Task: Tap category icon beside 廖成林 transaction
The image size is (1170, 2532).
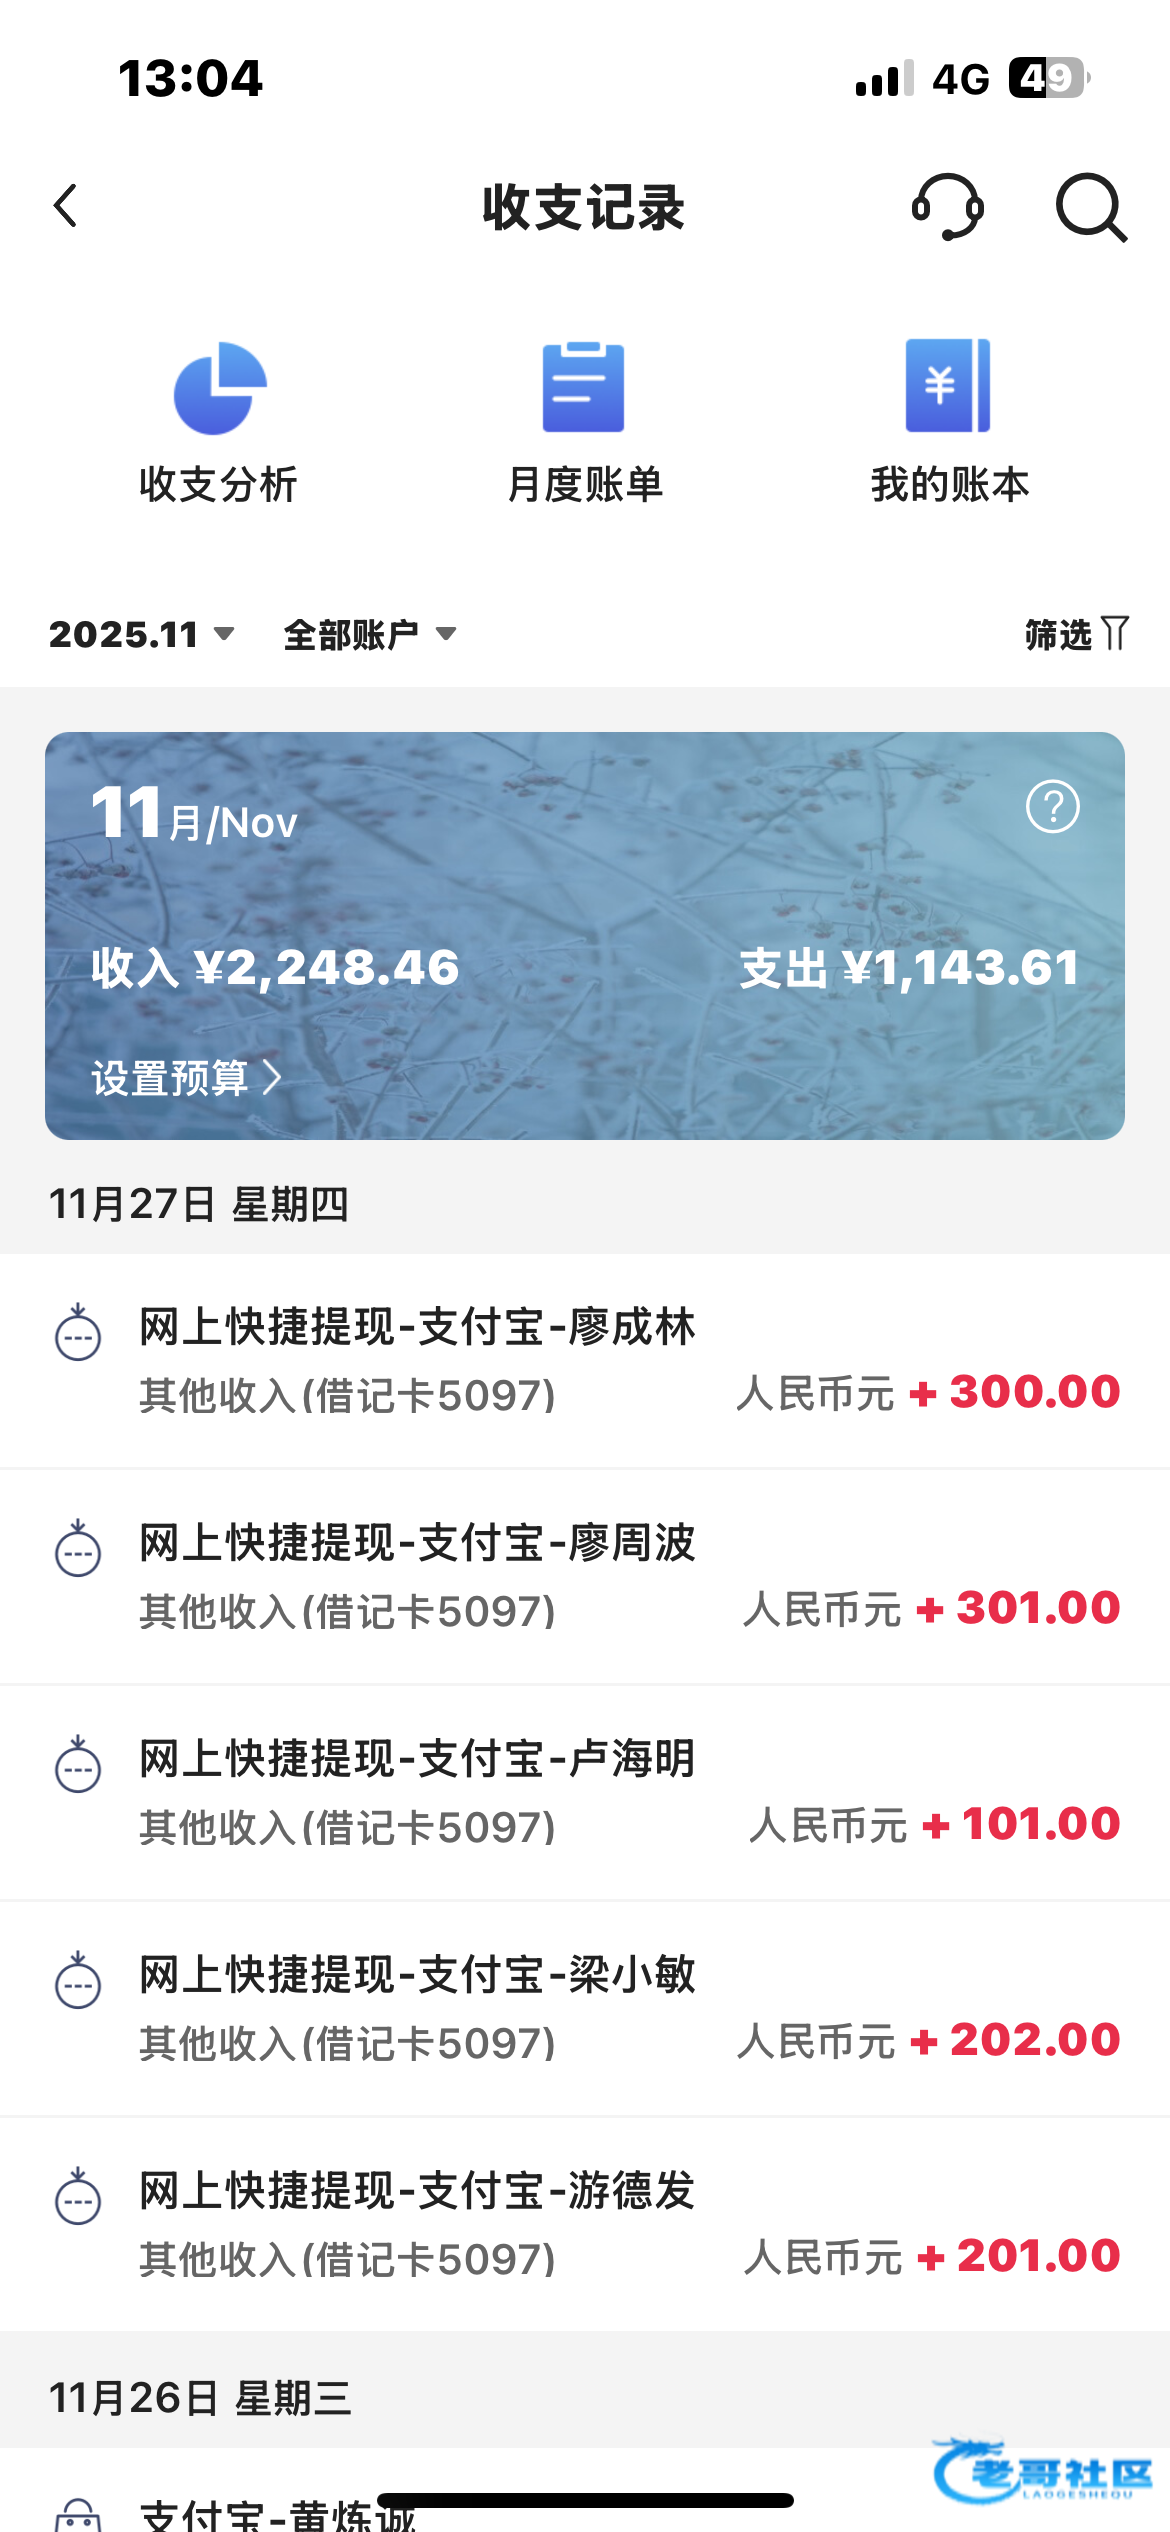Action: click(78, 1333)
